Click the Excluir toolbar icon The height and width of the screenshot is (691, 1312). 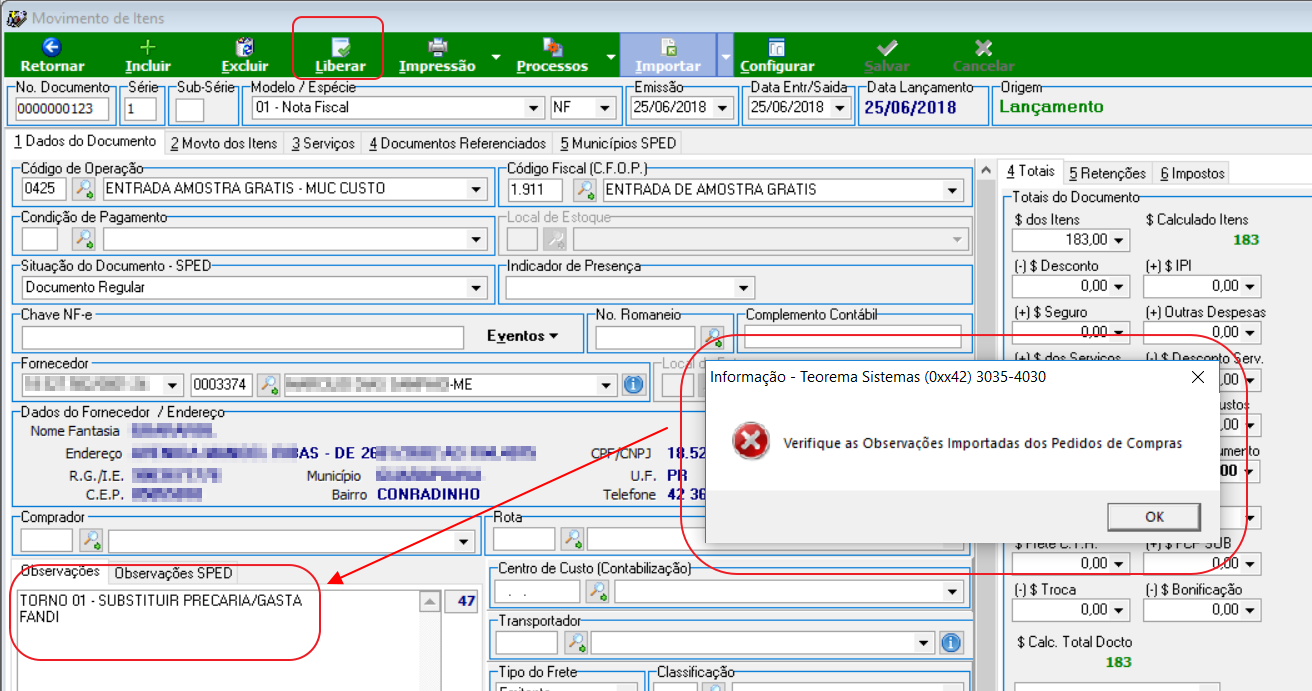coord(244,47)
